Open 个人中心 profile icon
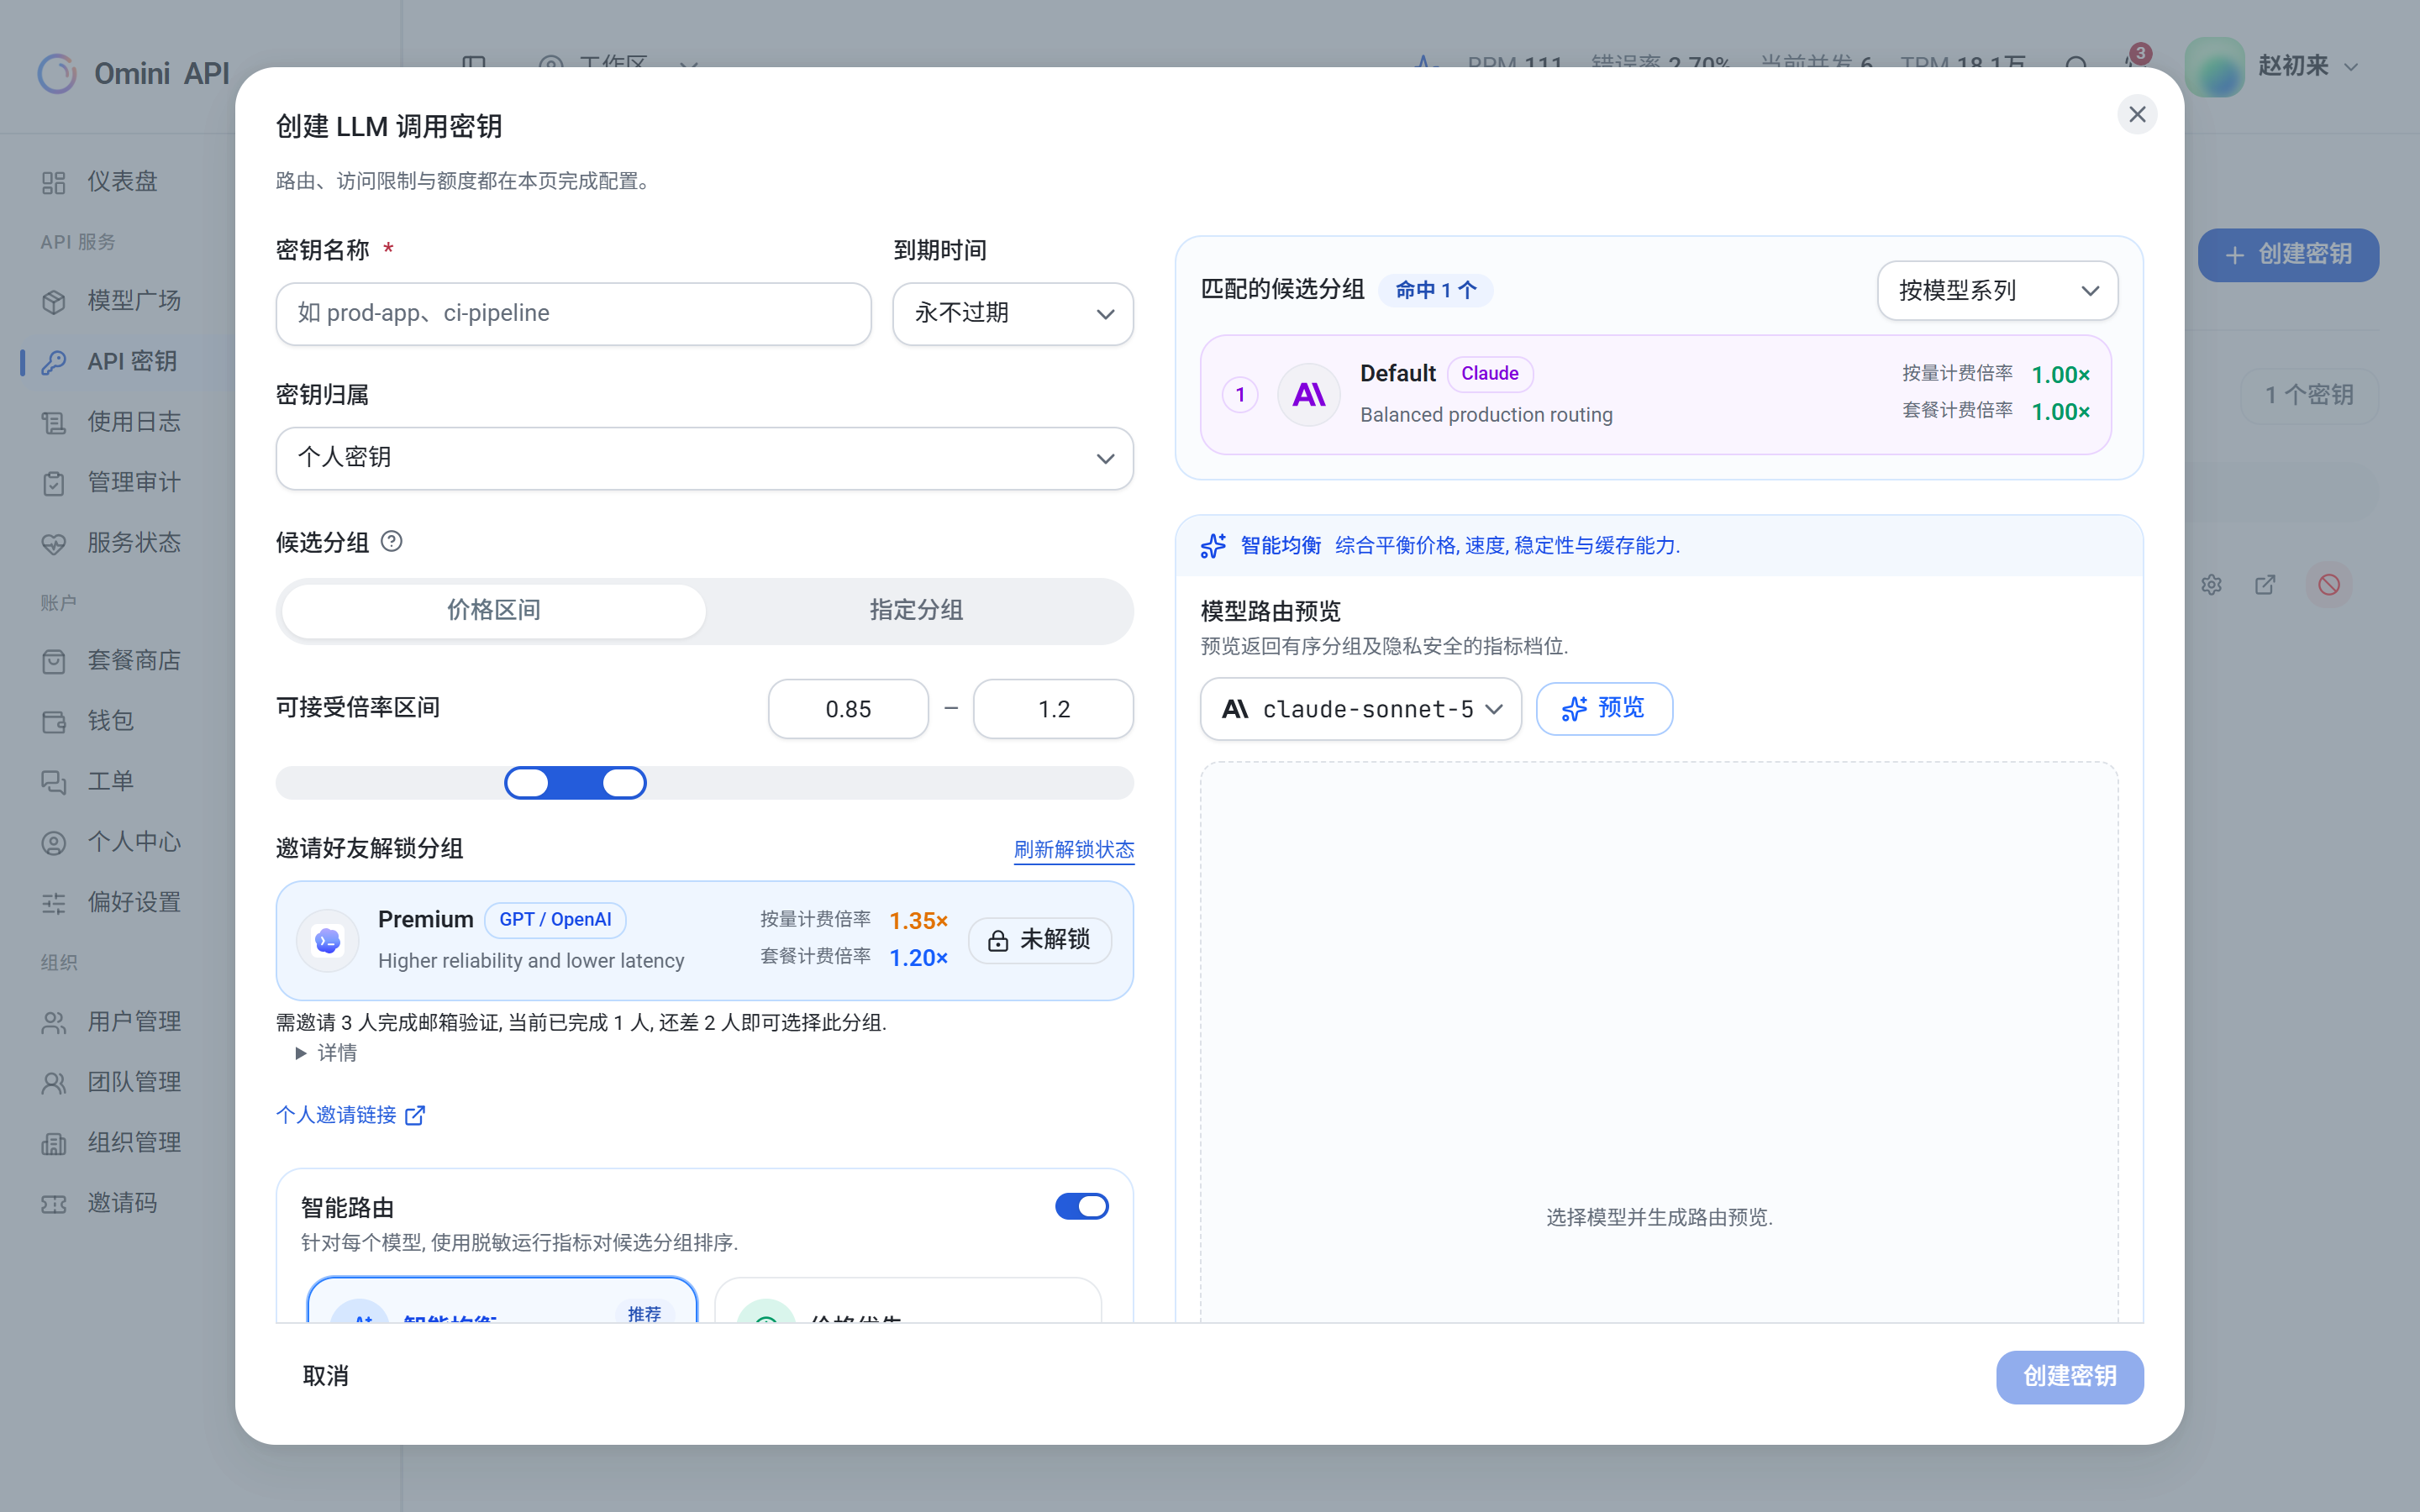 pos(54,843)
